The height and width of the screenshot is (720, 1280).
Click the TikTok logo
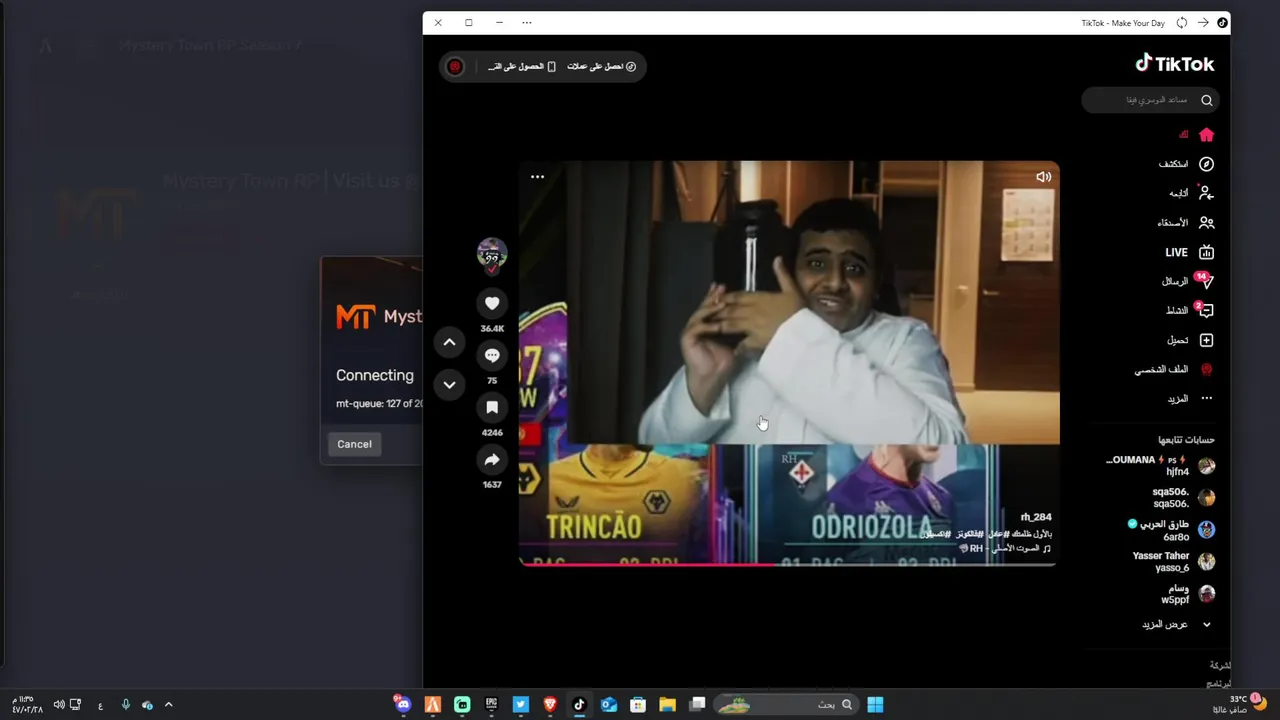point(1175,63)
